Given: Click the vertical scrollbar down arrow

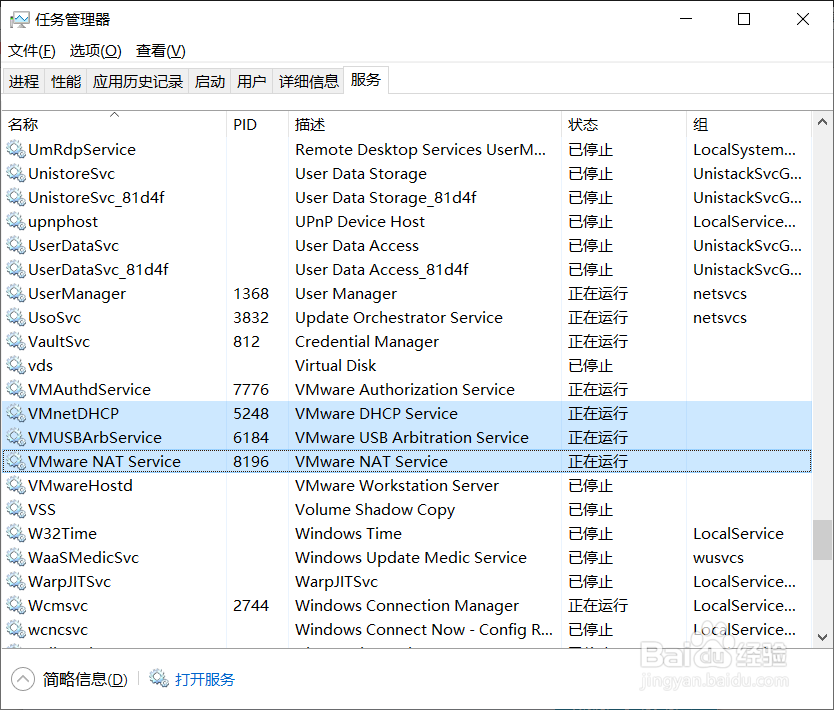Looking at the screenshot, I should point(823,635).
